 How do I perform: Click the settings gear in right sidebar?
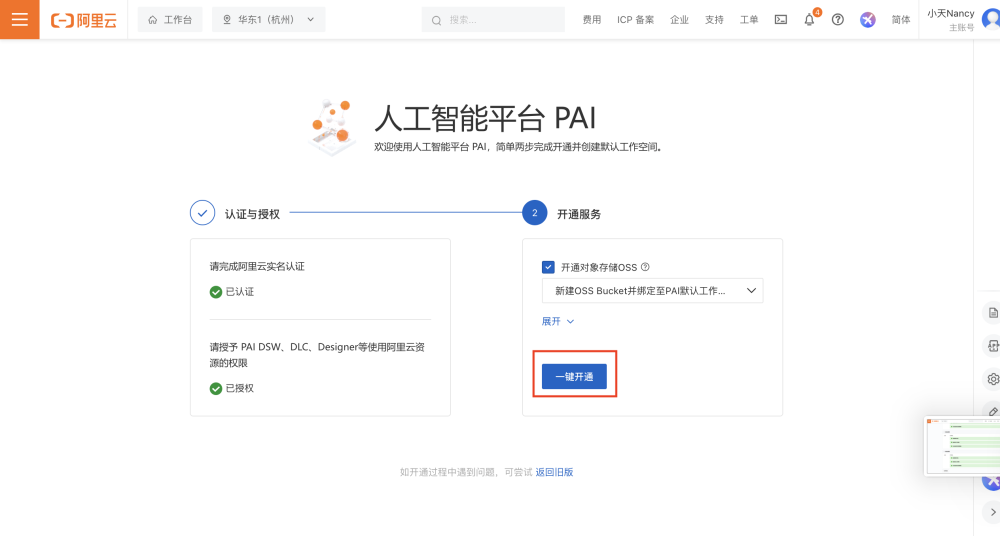(x=992, y=379)
